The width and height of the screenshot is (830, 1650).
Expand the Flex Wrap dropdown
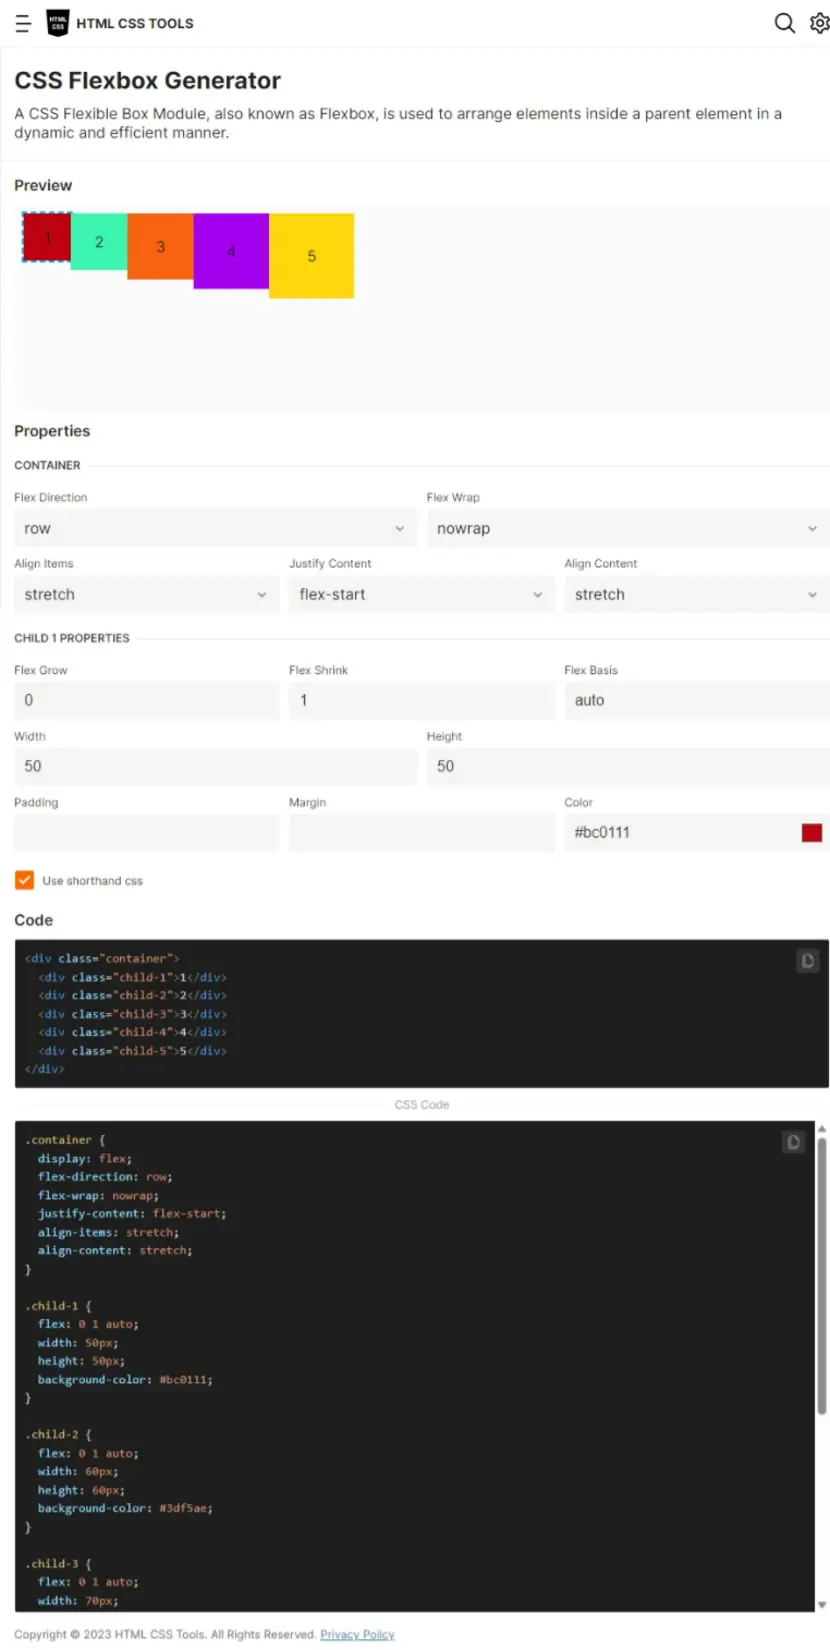pyautogui.click(x=628, y=528)
